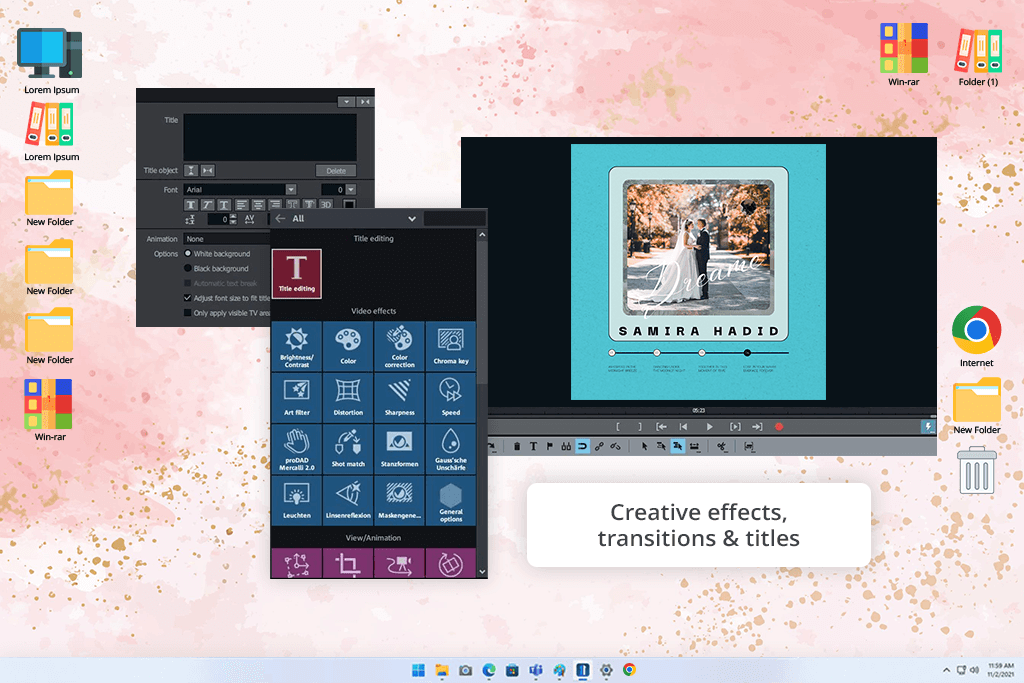This screenshot has height=683, width=1024.
Task: Open the text color swatch
Action: [349, 205]
